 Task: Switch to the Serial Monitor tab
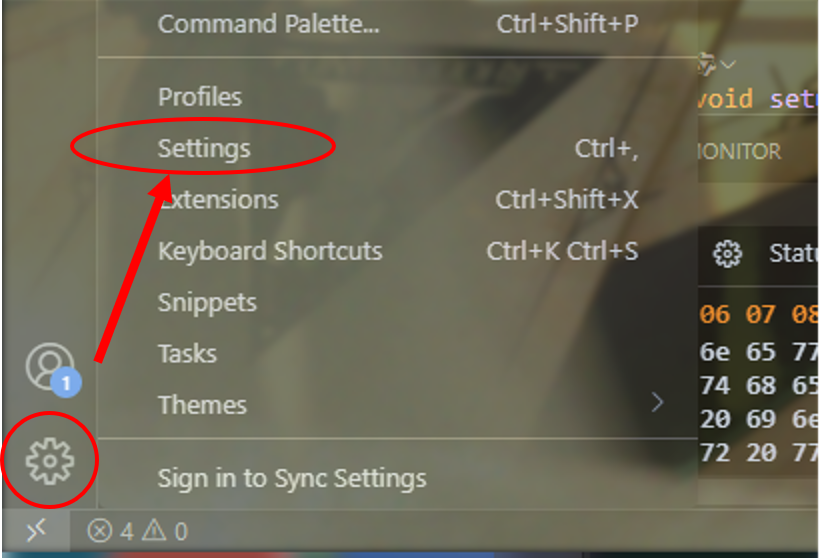742,152
